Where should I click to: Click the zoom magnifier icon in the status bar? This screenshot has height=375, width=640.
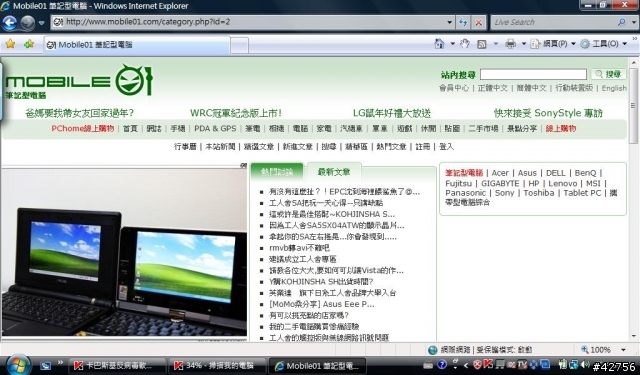[x=584, y=349]
